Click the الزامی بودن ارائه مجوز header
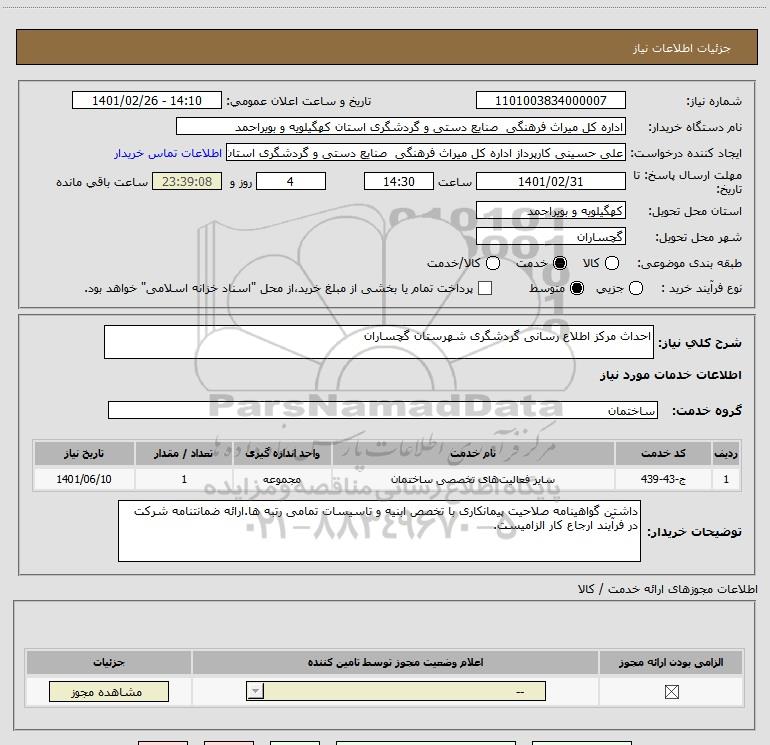Image resolution: width=770 pixels, height=745 pixels. pyautogui.click(x=671, y=662)
